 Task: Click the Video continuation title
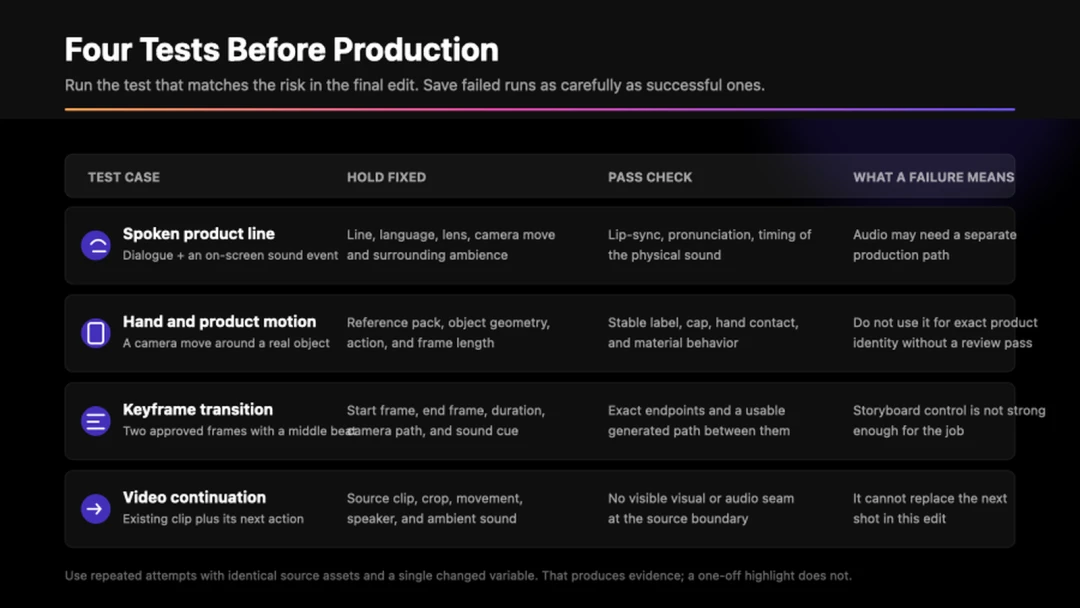point(194,497)
